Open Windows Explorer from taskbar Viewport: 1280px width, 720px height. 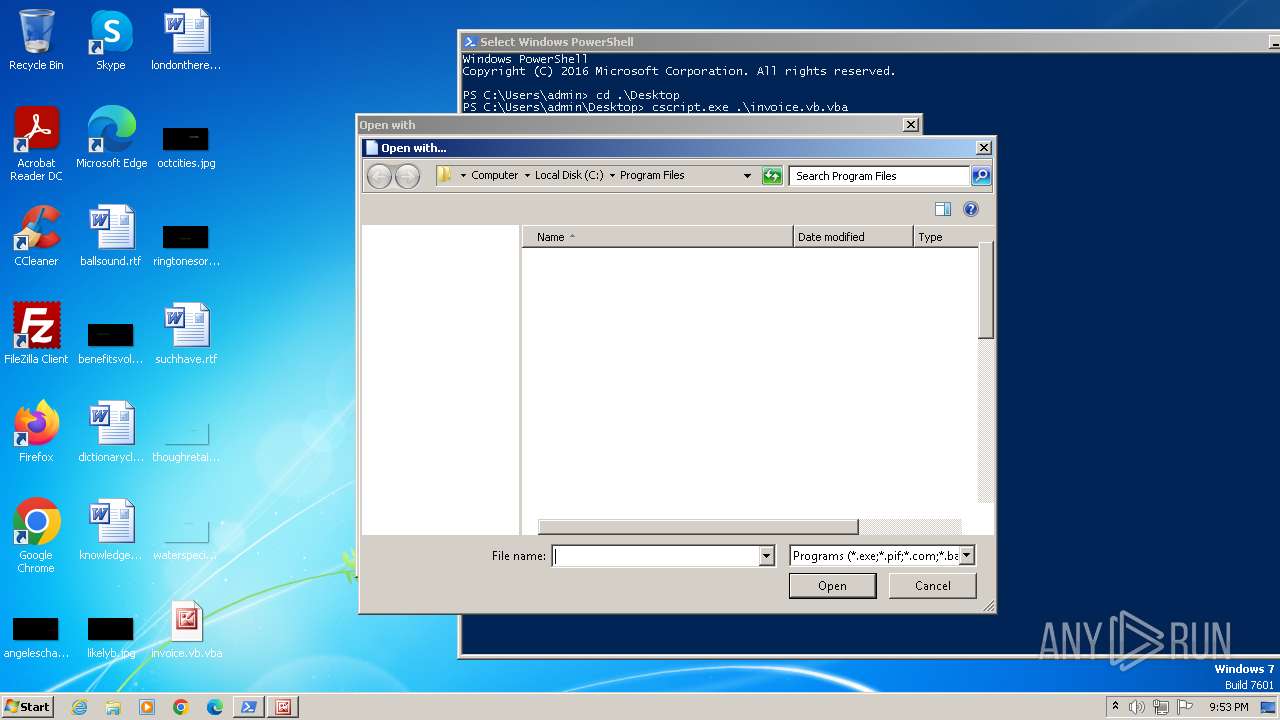pyautogui.click(x=113, y=707)
